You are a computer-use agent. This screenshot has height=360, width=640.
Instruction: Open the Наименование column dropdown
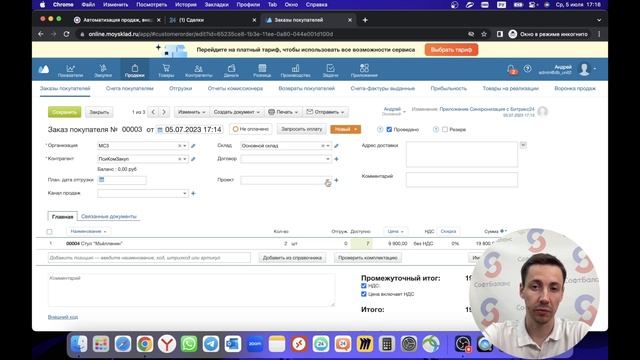pyautogui.click(x=88, y=231)
